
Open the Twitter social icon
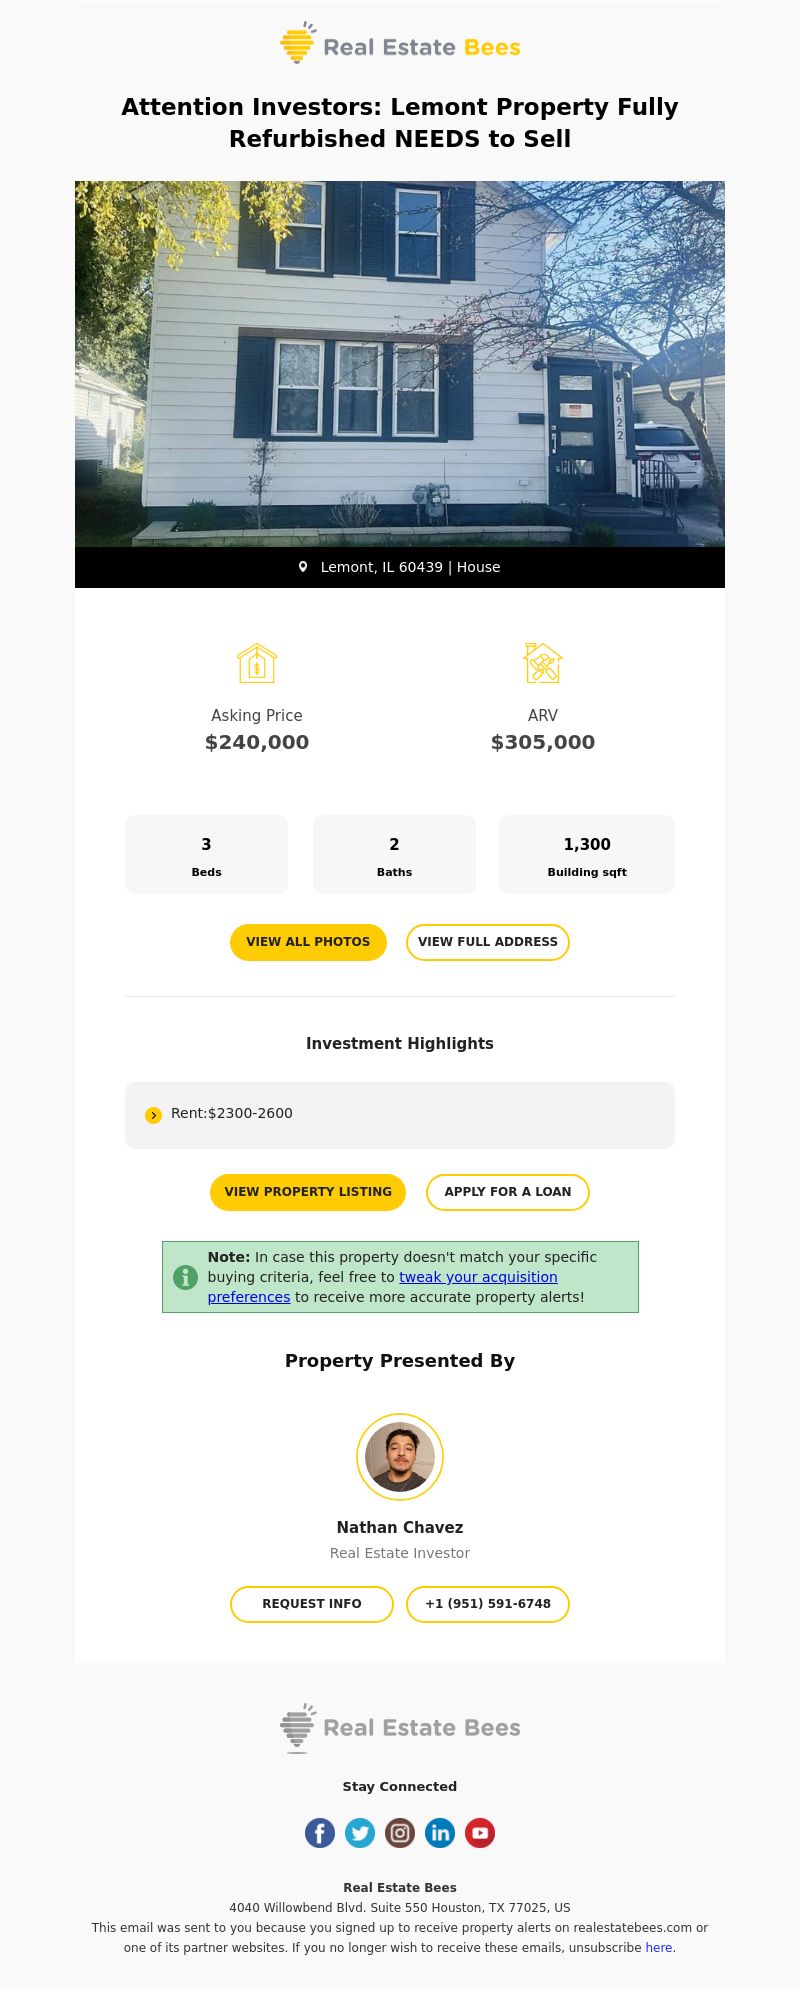[360, 1833]
